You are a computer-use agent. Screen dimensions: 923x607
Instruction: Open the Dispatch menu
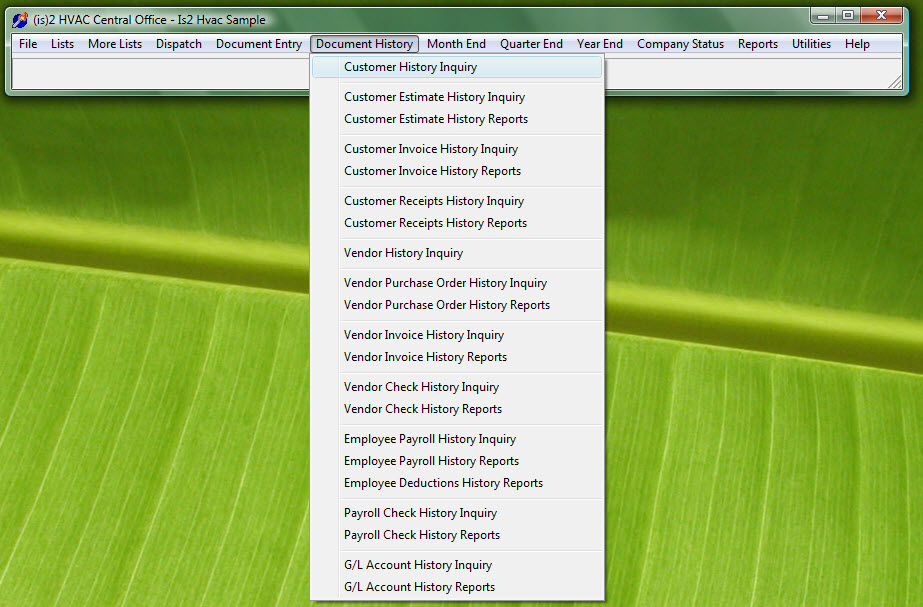[179, 44]
